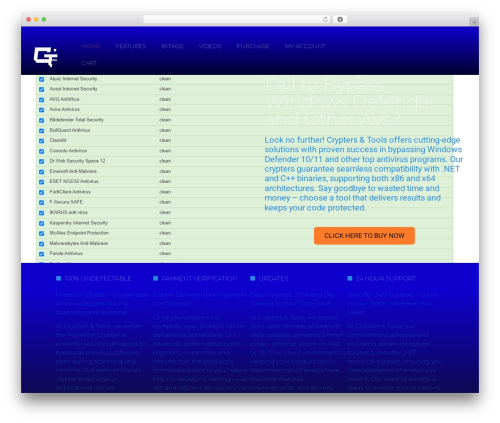Maximize the window using the green button

click(x=44, y=20)
